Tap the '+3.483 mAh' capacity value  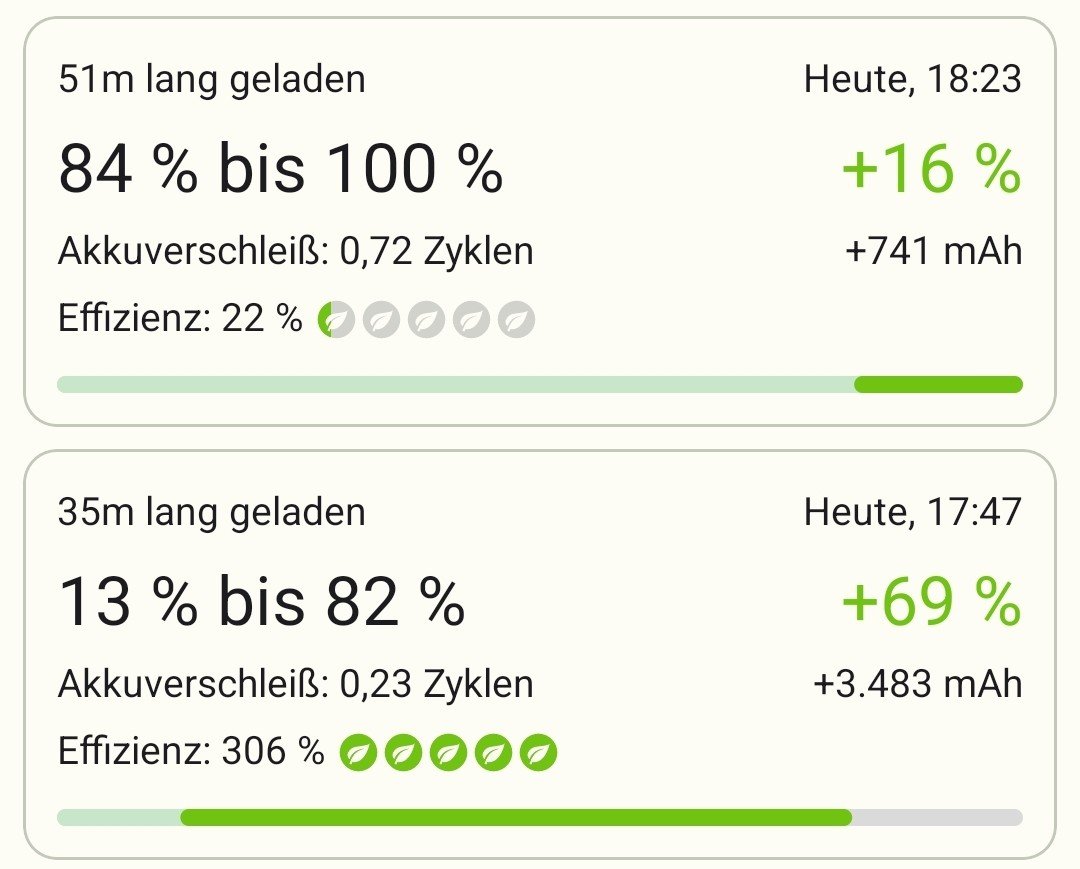pos(918,684)
